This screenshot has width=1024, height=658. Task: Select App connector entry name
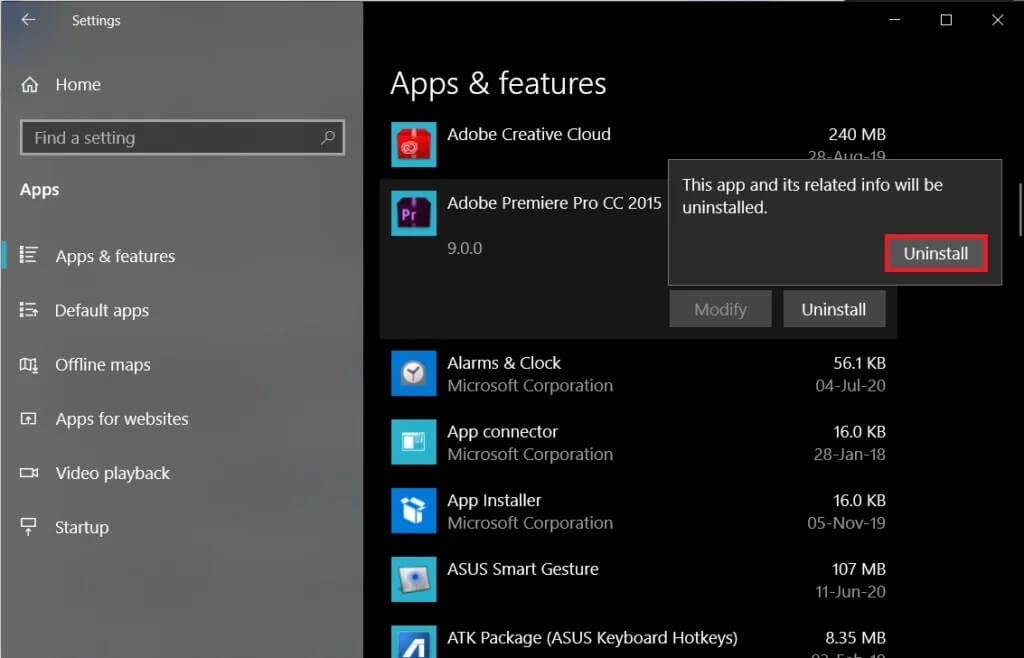(x=502, y=431)
